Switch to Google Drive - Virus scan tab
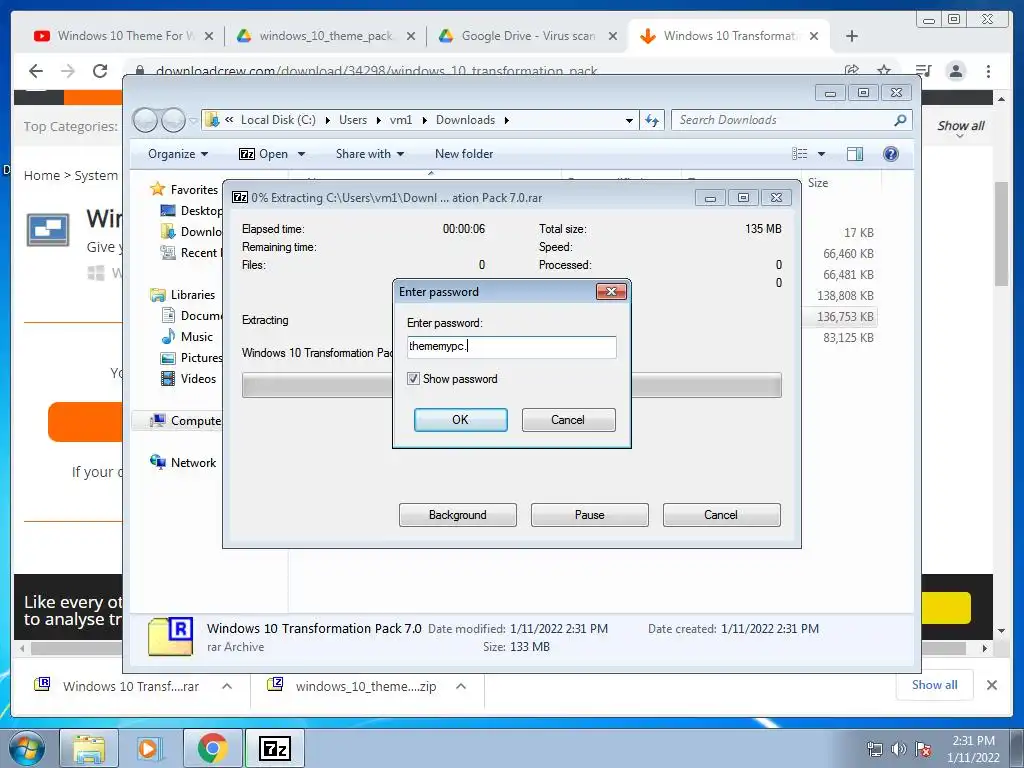The image size is (1024, 768). [x=528, y=36]
